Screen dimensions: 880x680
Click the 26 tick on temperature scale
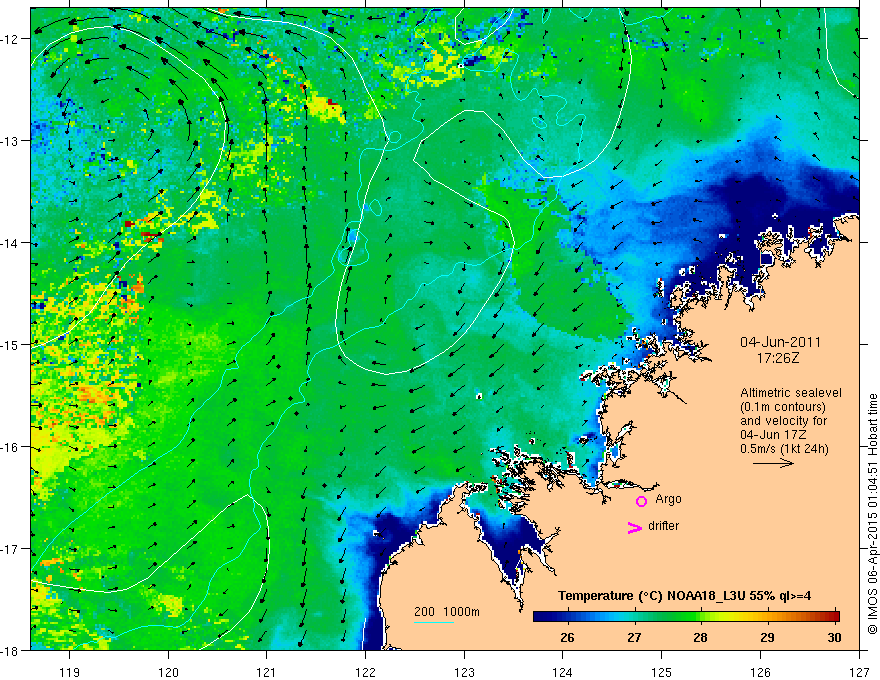pyautogui.click(x=567, y=637)
